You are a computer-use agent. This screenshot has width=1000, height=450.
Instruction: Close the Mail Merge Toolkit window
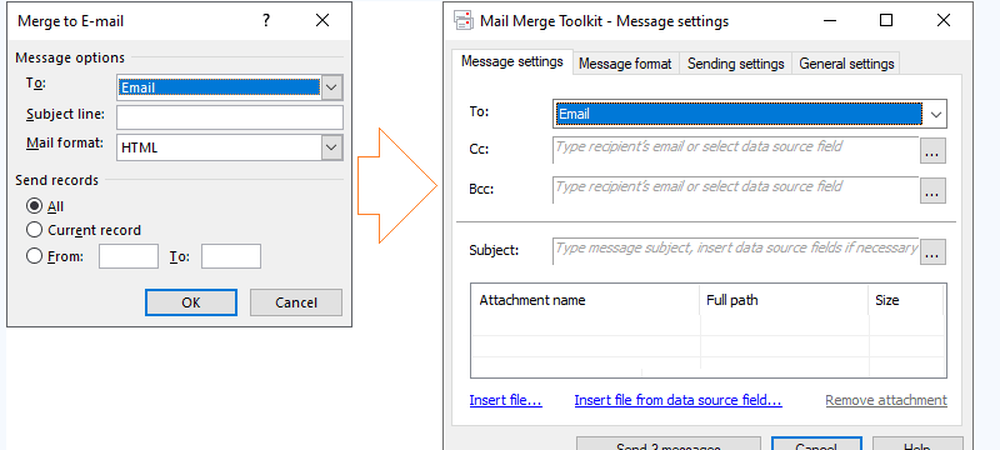click(x=943, y=20)
